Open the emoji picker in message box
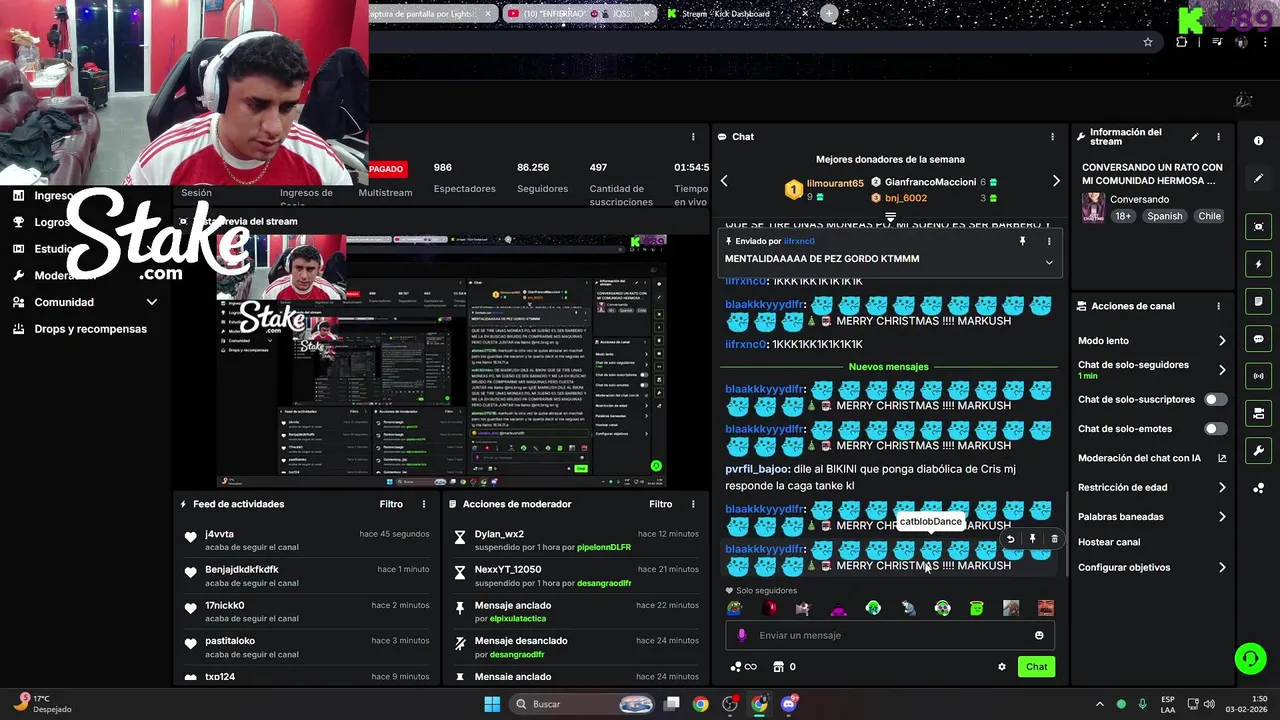Viewport: 1280px width, 720px height. pos(1039,635)
